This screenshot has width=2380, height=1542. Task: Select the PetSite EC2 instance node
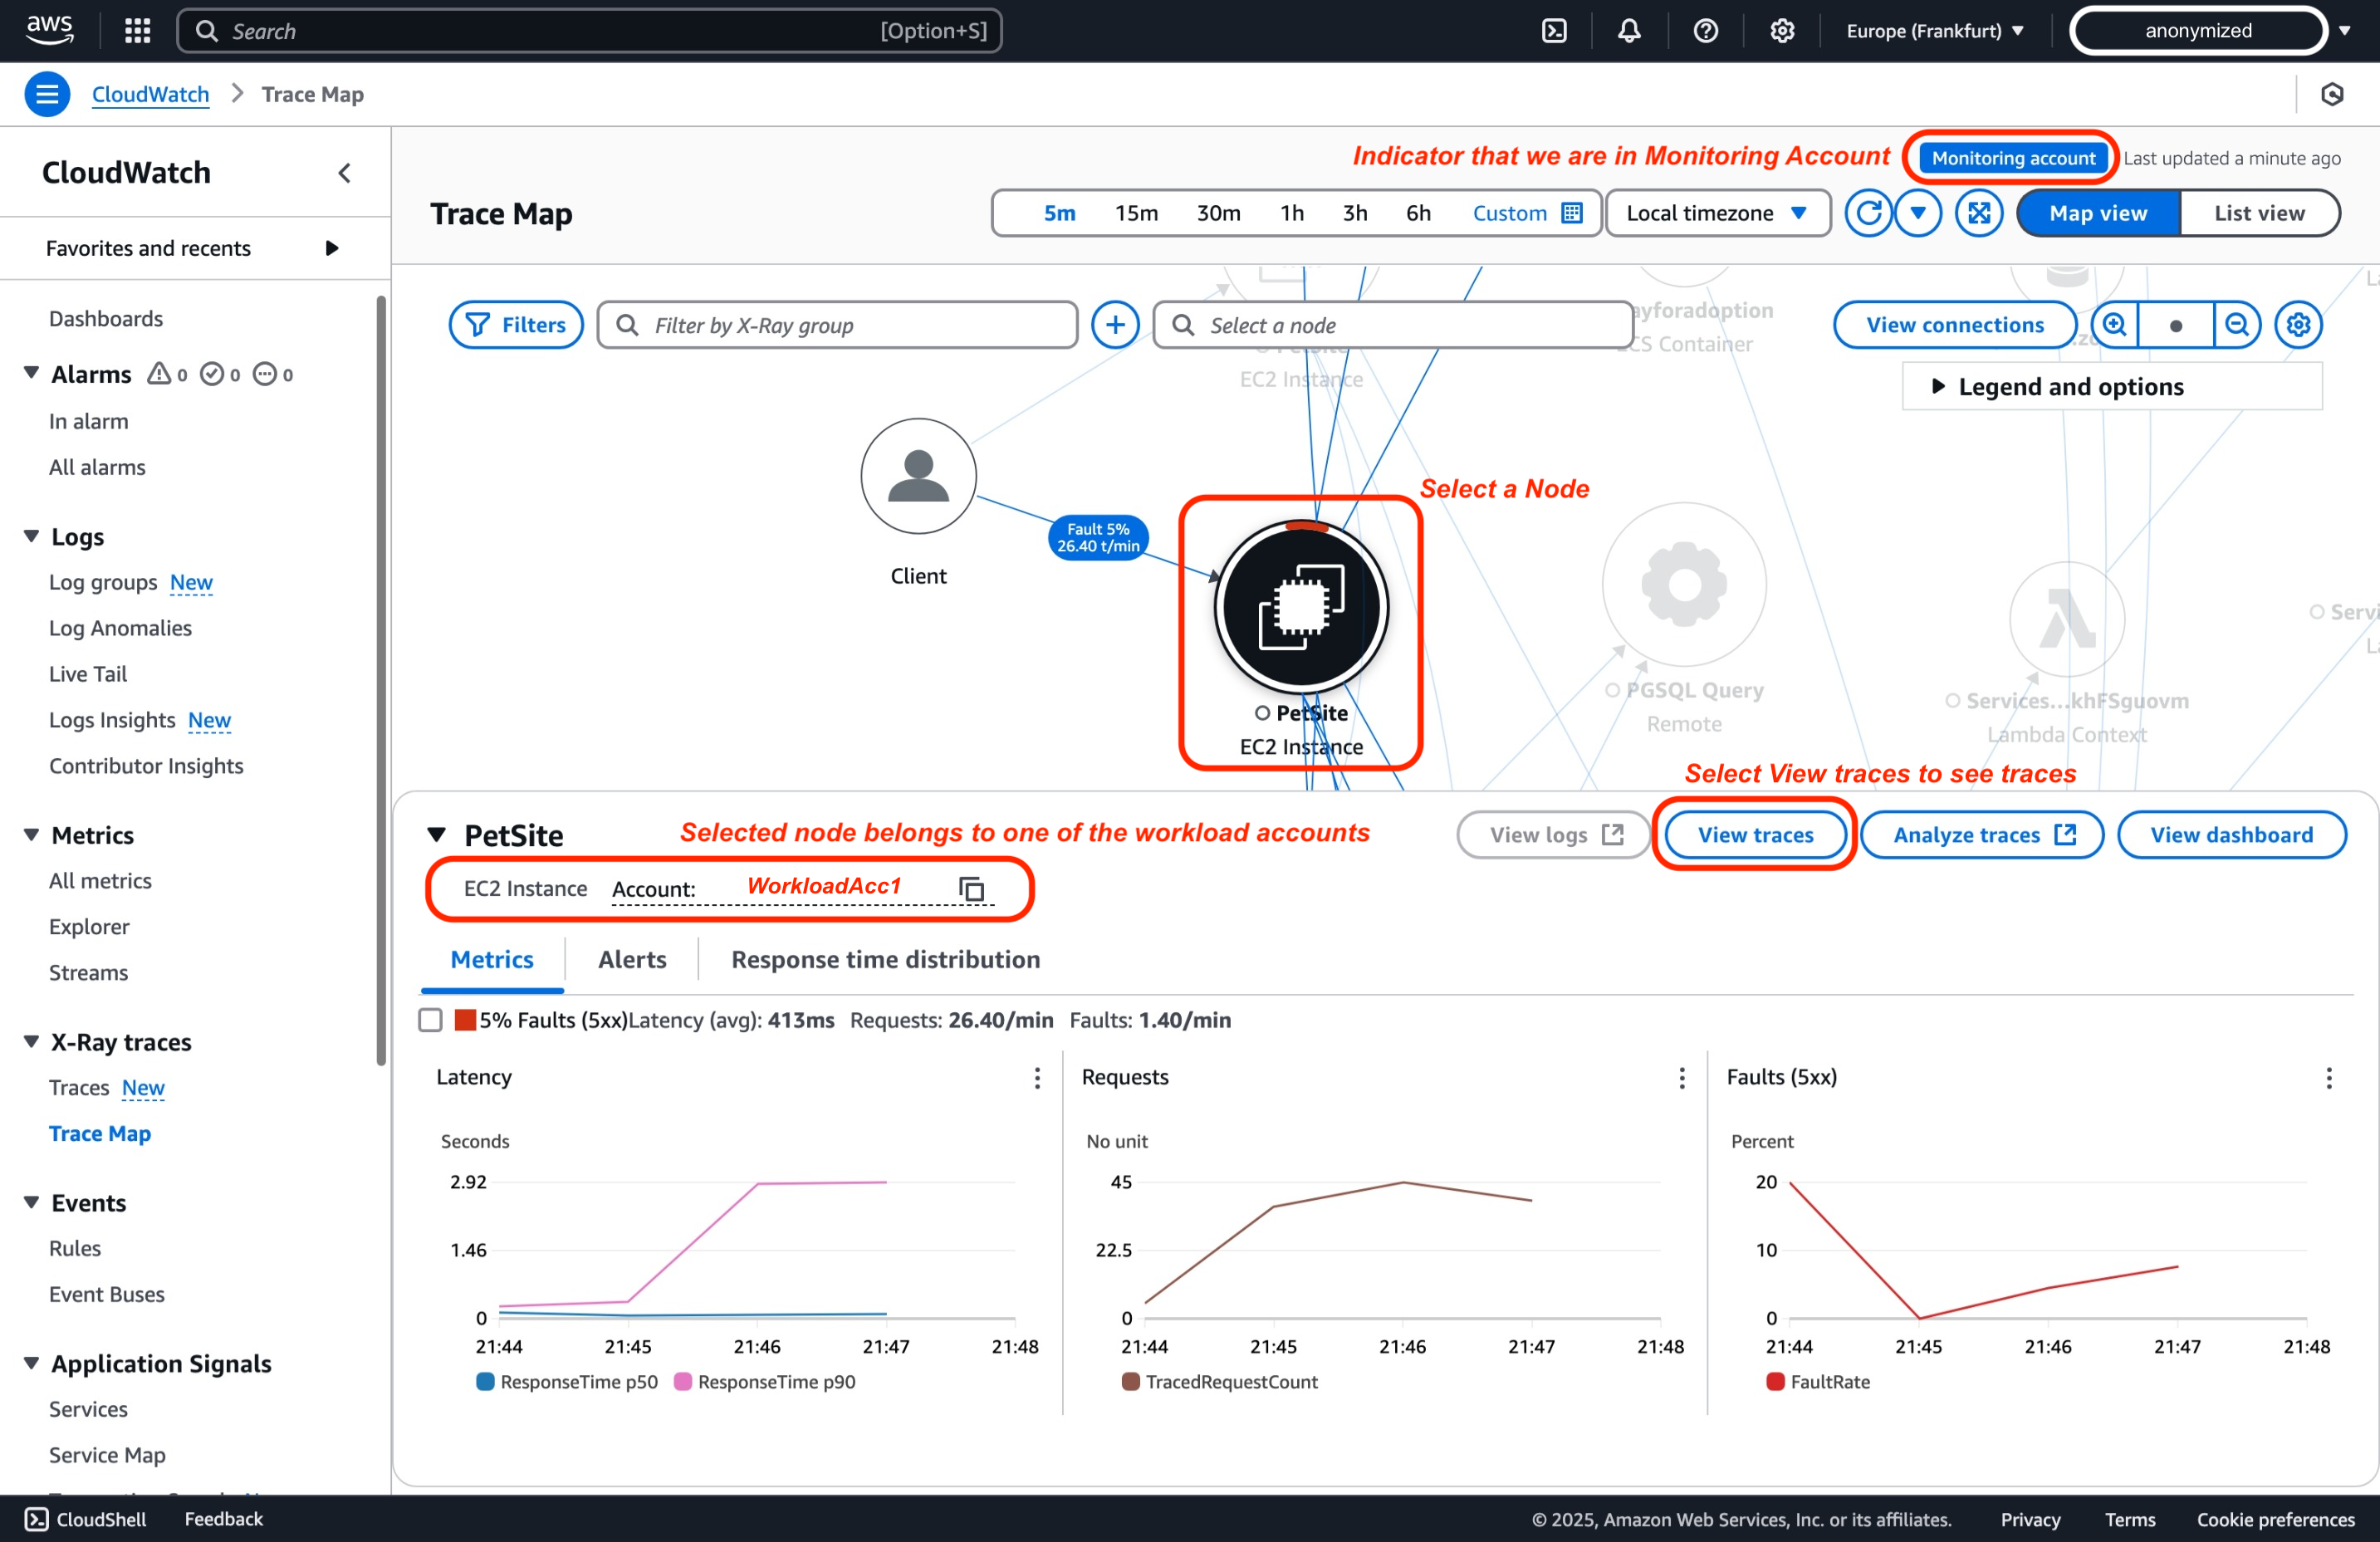click(1301, 606)
